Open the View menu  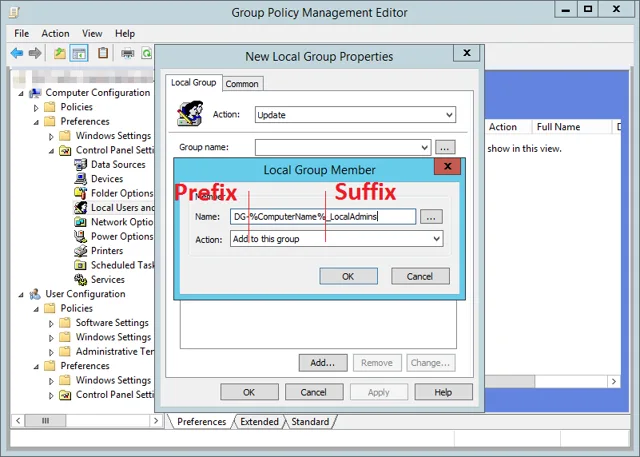92,33
